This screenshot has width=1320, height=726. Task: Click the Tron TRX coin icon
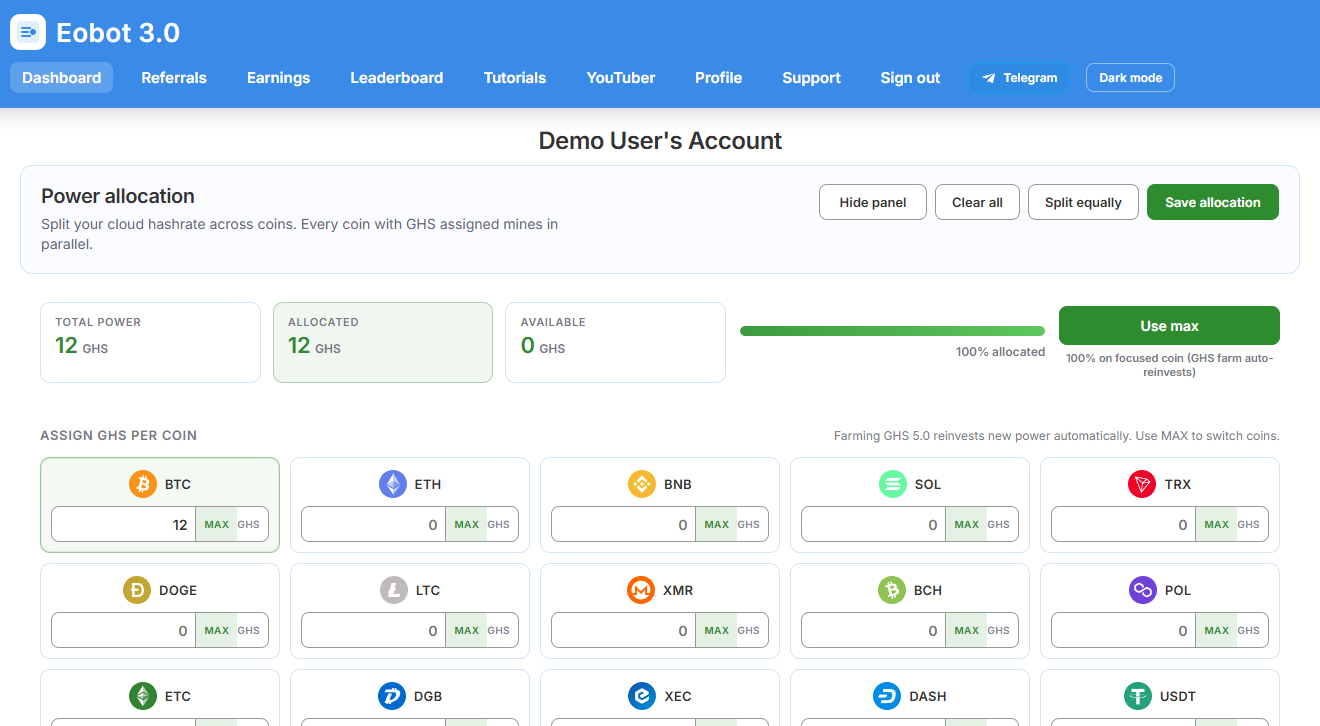[x=1142, y=484]
